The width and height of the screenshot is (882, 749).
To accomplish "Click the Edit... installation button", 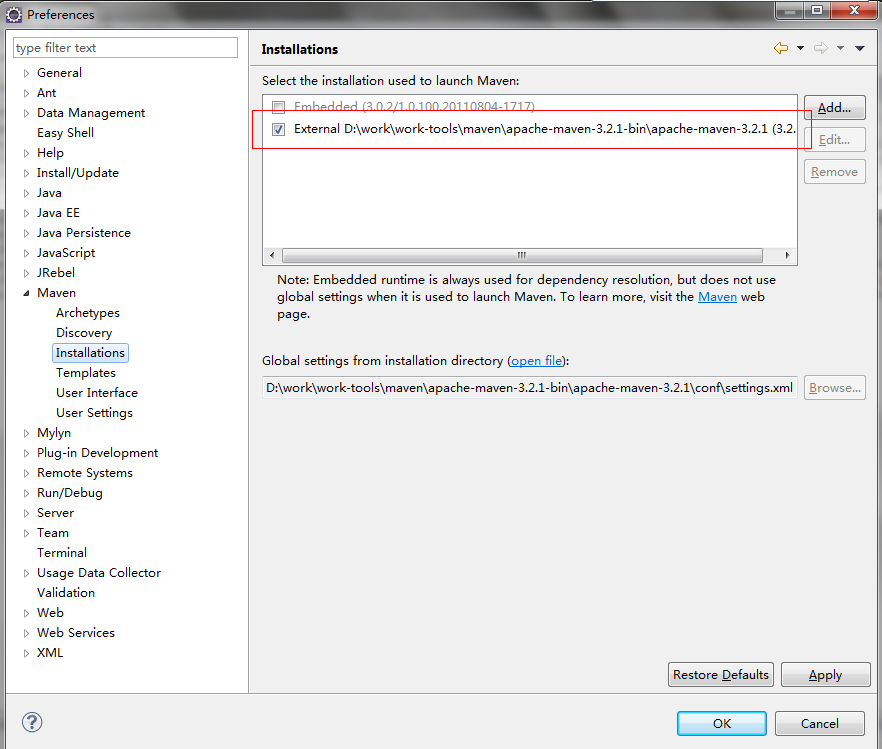I will click(x=834, y=139).
